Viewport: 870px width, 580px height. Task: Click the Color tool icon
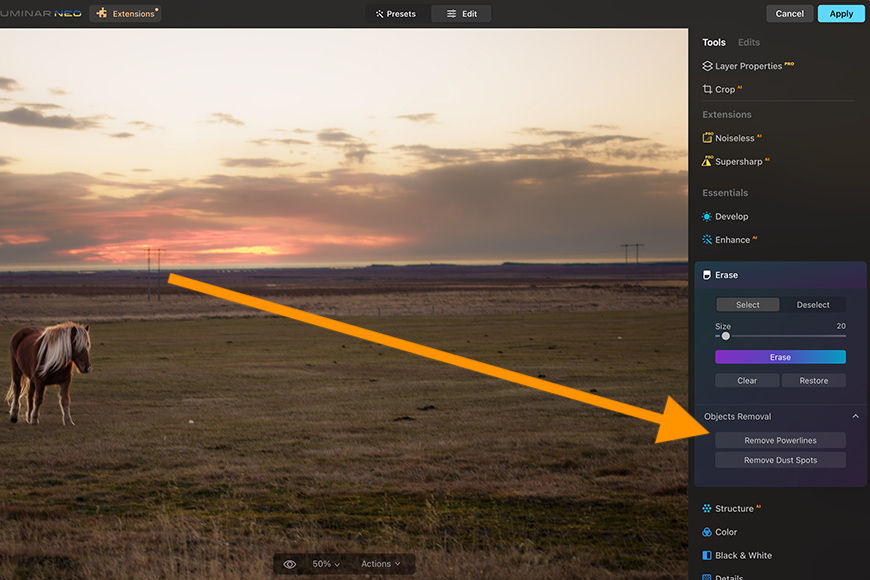coord(707,532)
